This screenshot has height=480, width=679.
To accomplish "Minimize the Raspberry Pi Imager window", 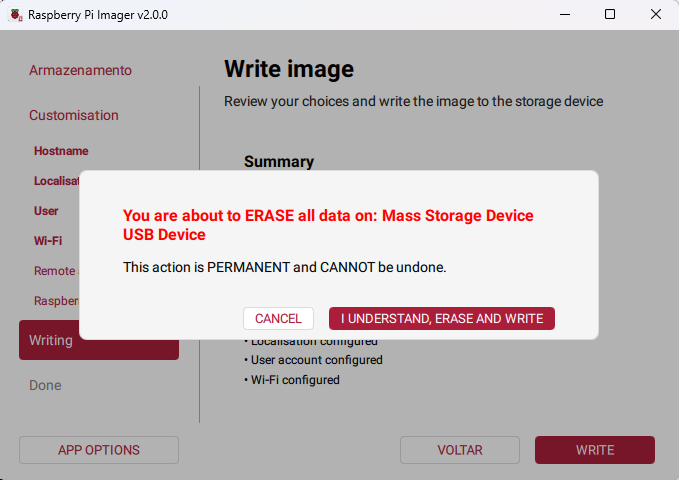I will [565, 15].
